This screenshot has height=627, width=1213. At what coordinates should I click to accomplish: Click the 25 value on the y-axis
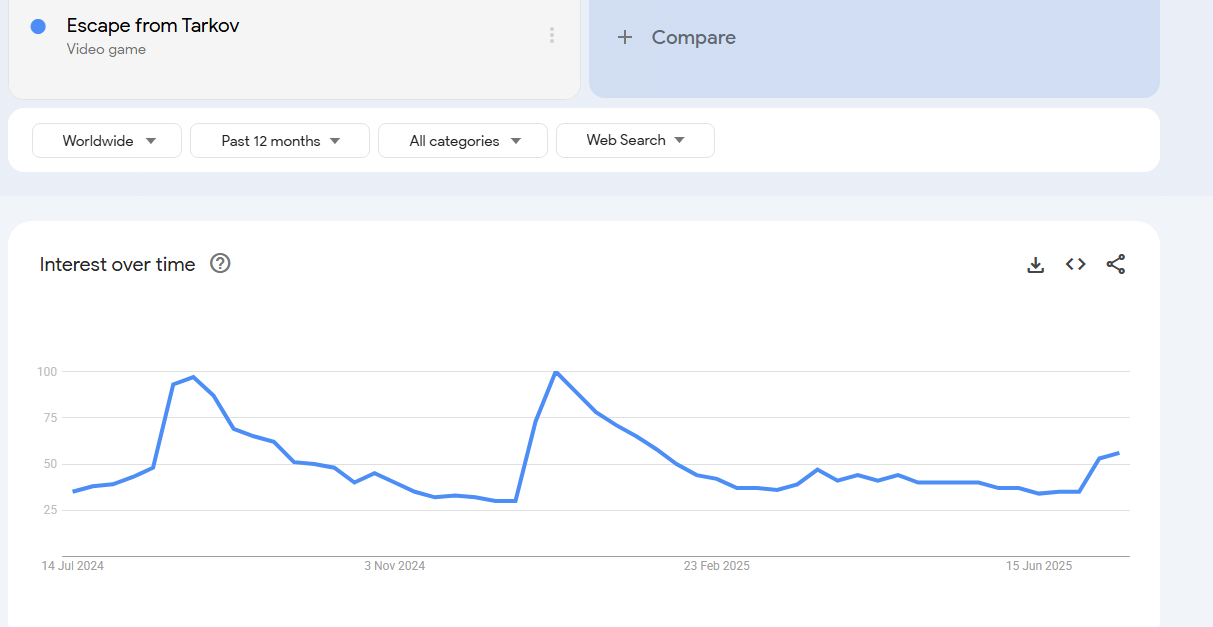tap(51, 511)
